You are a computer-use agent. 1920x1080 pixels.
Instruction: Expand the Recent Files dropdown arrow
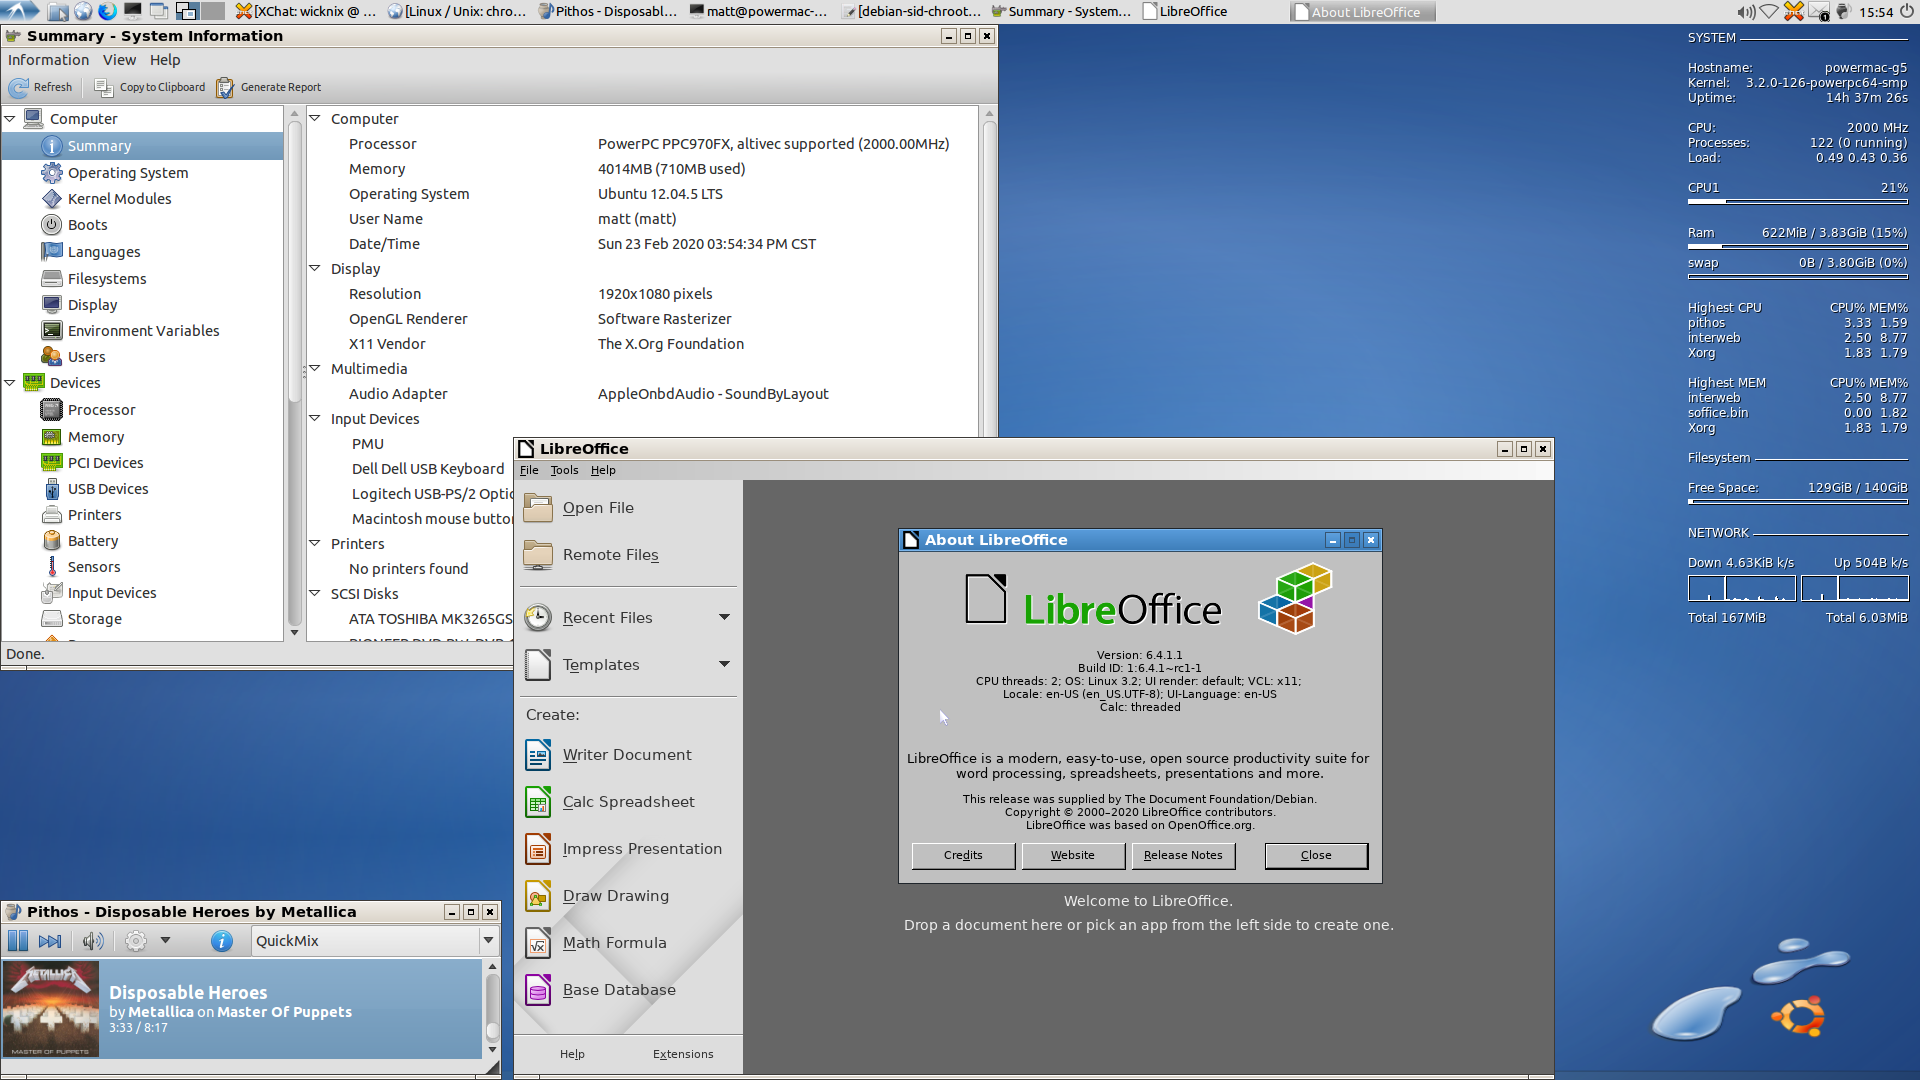[724, 618]
